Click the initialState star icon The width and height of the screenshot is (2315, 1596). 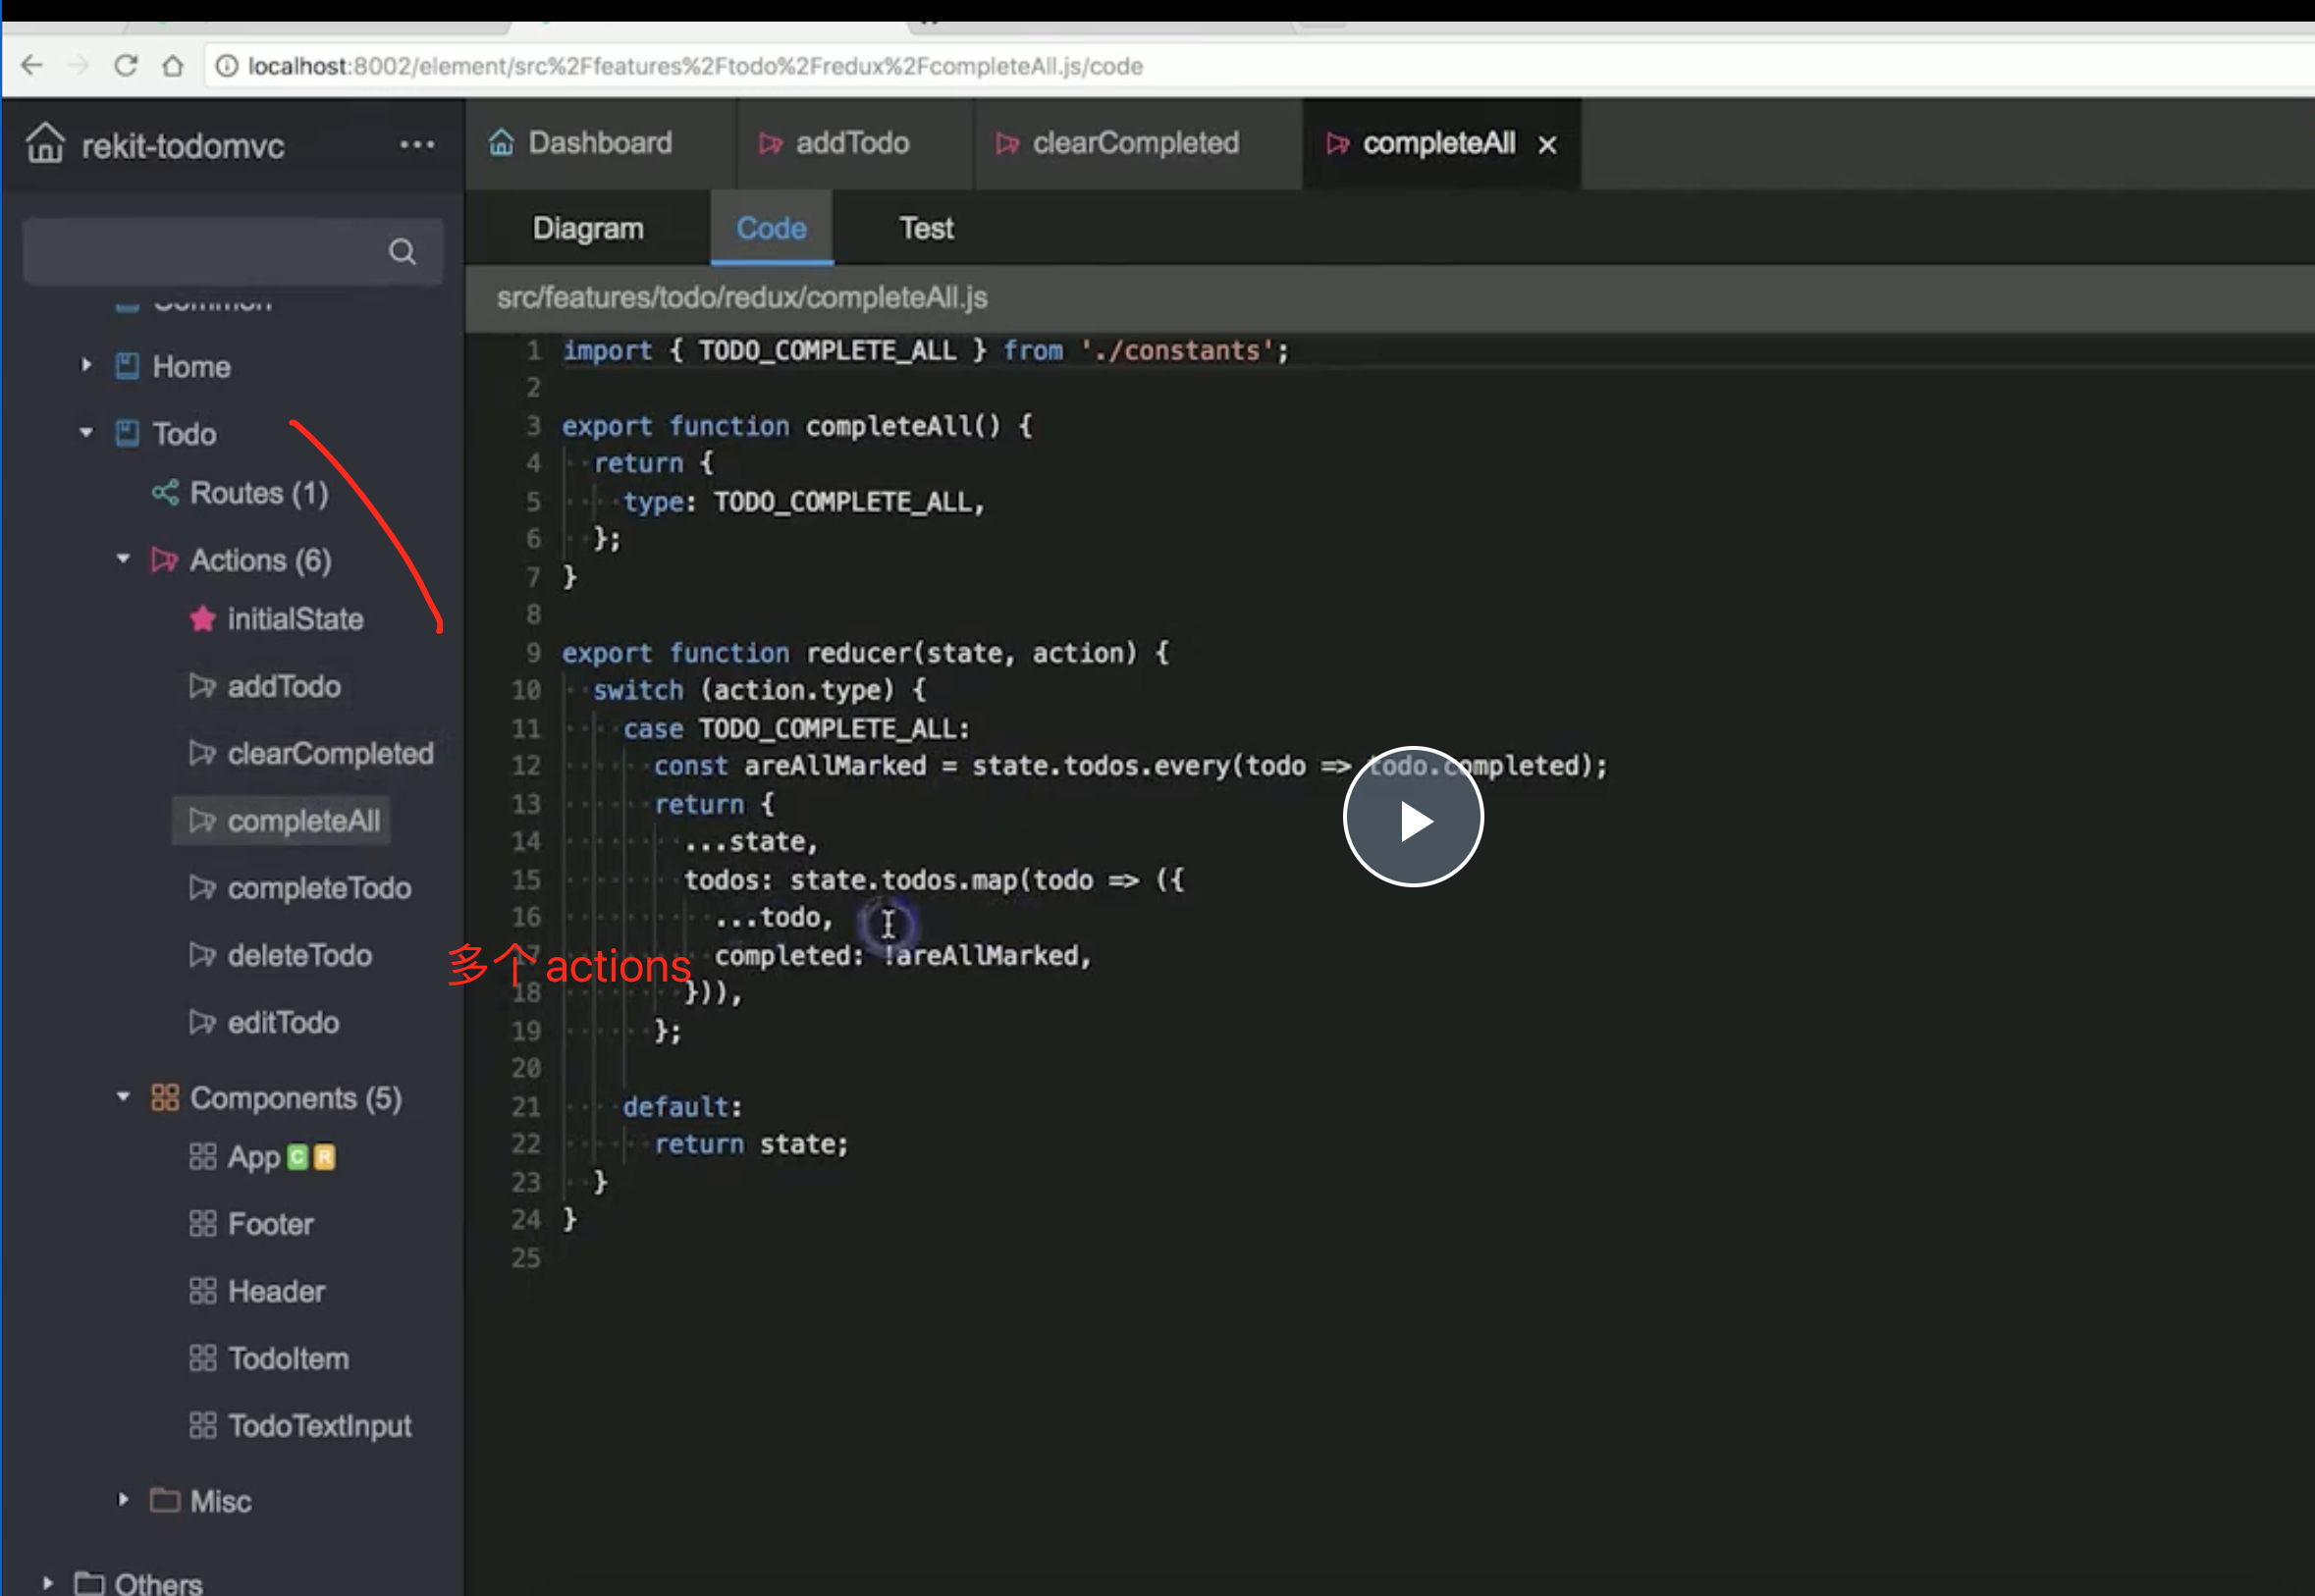pos(202,619)
